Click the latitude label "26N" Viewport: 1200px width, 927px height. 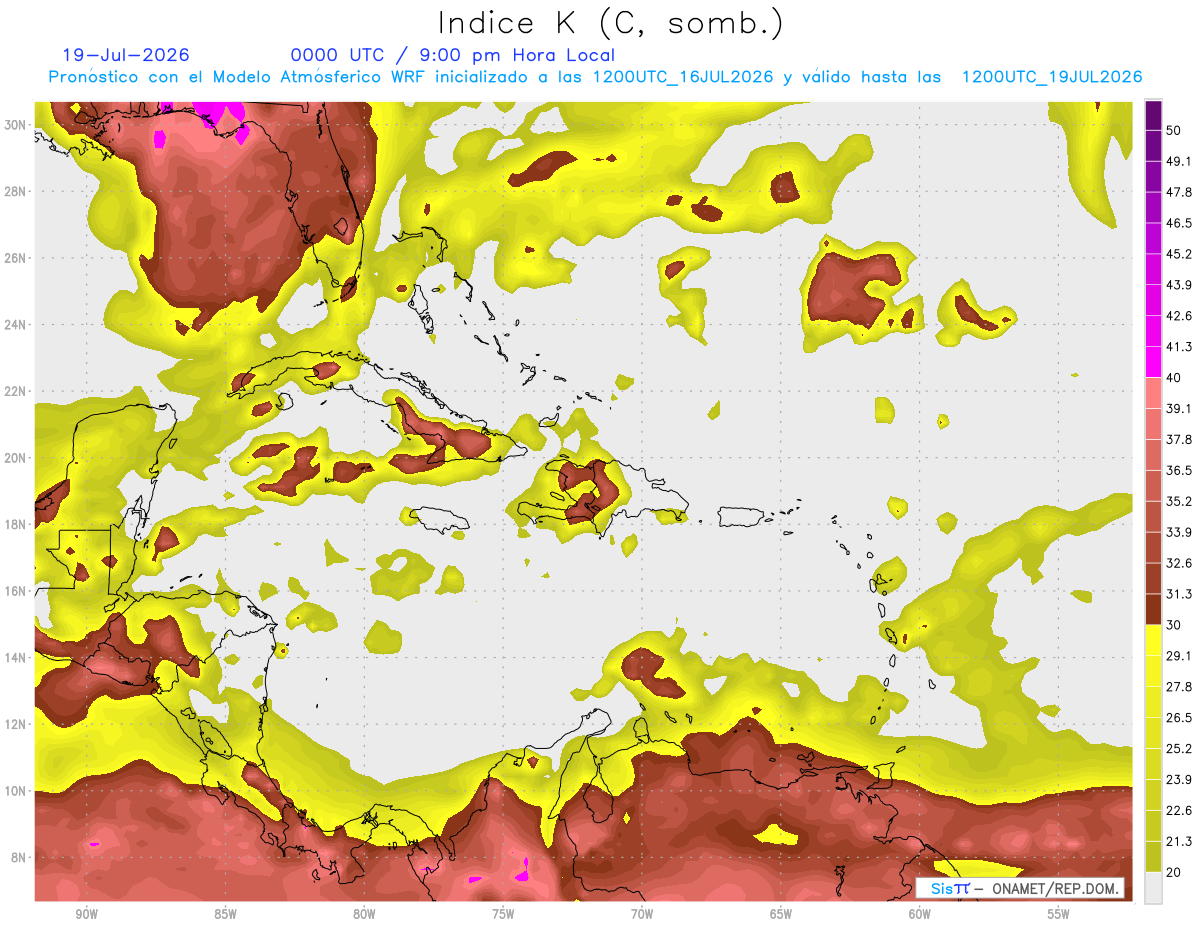click(x=16, y=258)
